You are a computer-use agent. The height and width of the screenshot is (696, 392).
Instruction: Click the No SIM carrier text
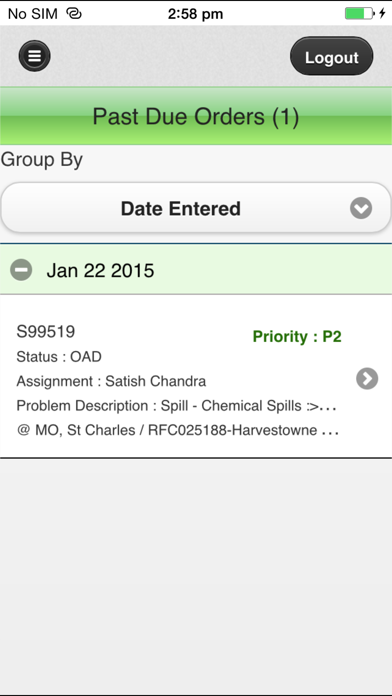point(33,14)
